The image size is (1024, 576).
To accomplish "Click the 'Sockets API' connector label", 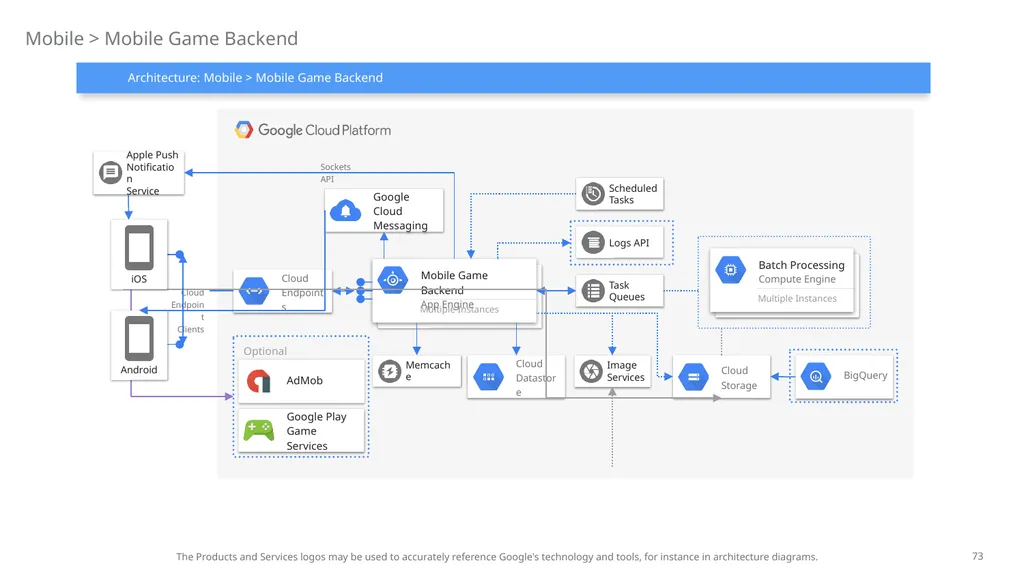I will (x=335, y=173).
